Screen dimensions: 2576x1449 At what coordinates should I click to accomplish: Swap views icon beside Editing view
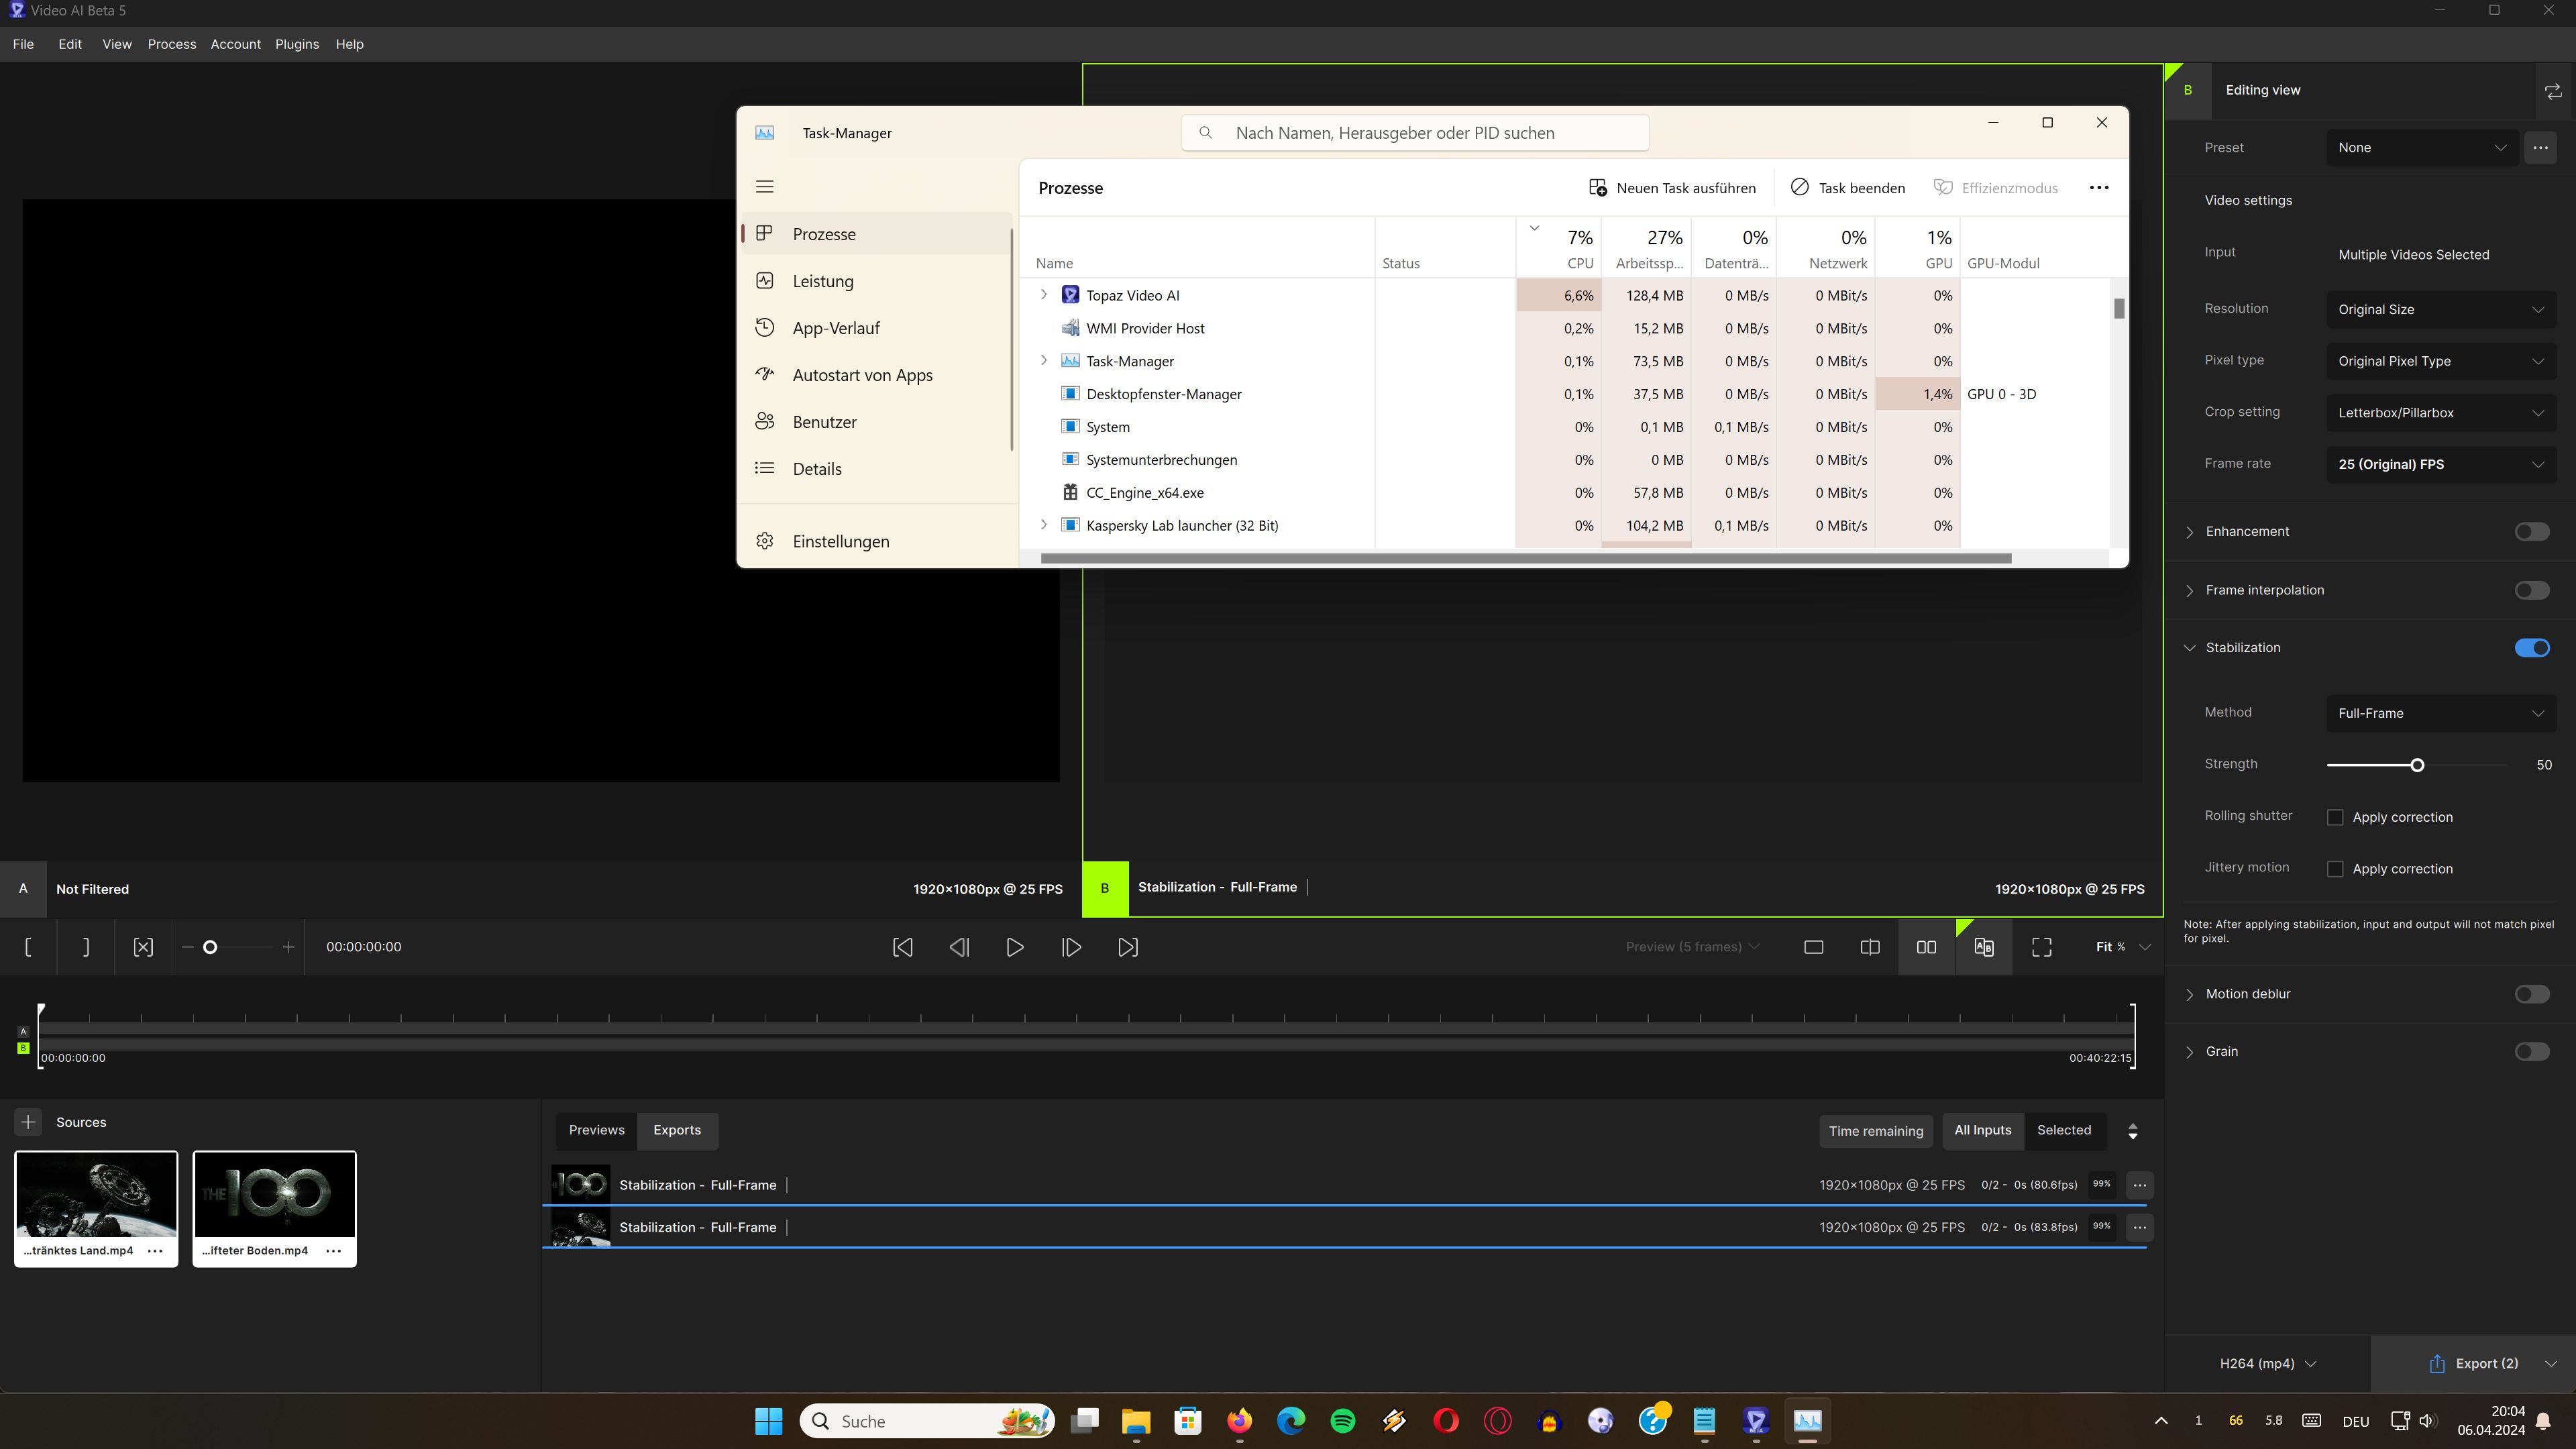coord(2553,91)
